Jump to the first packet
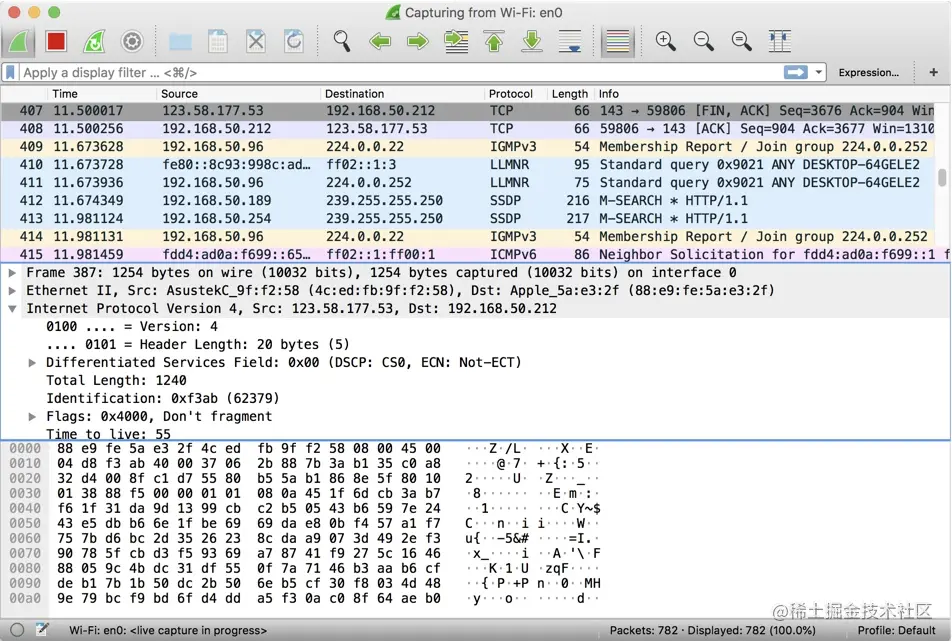This screenshot has width=952, height=641. tap(494, 41)
